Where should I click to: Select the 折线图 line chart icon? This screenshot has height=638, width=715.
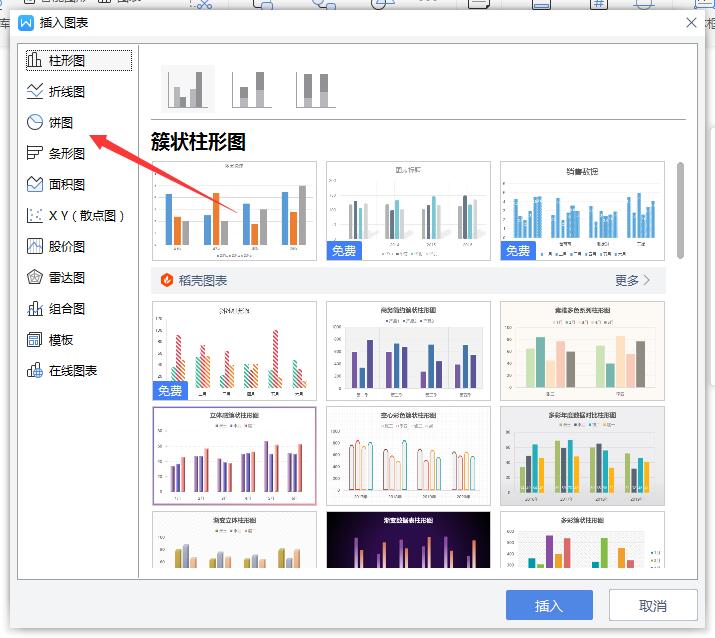pyautogui.click(x=35, y=91)
